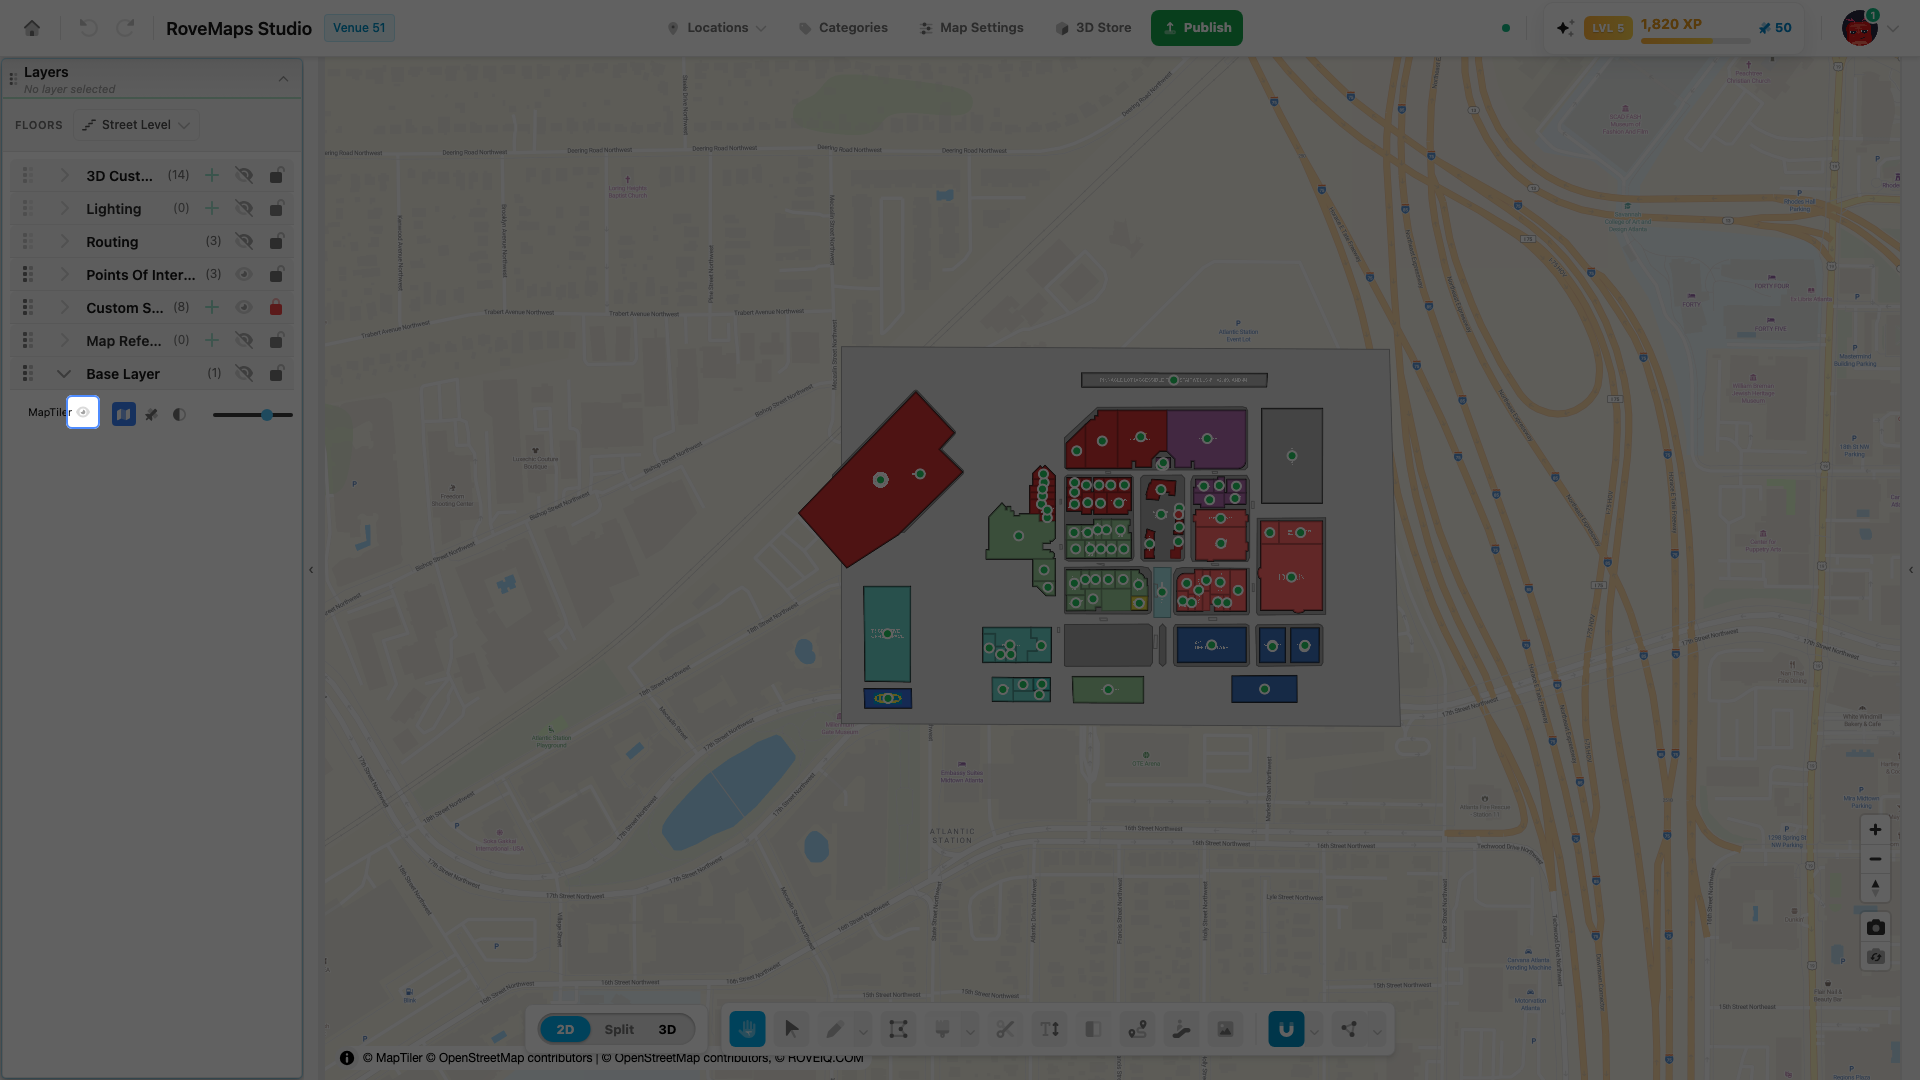The height and width of the screenshot is (1080, 1920).
Task: Expand the Lighting layer group
Action: (x=64, y=208)
